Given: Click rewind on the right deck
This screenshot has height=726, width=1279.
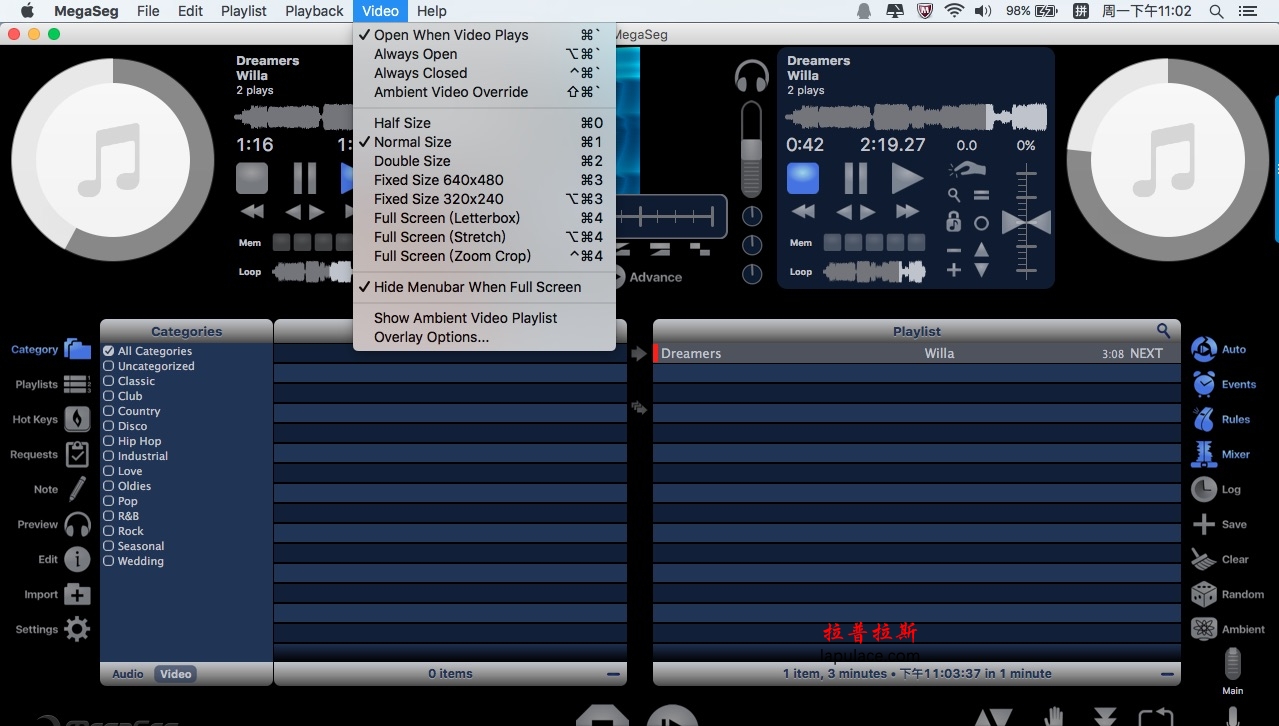Looking at the screenshot, I should tap(803, 212).
